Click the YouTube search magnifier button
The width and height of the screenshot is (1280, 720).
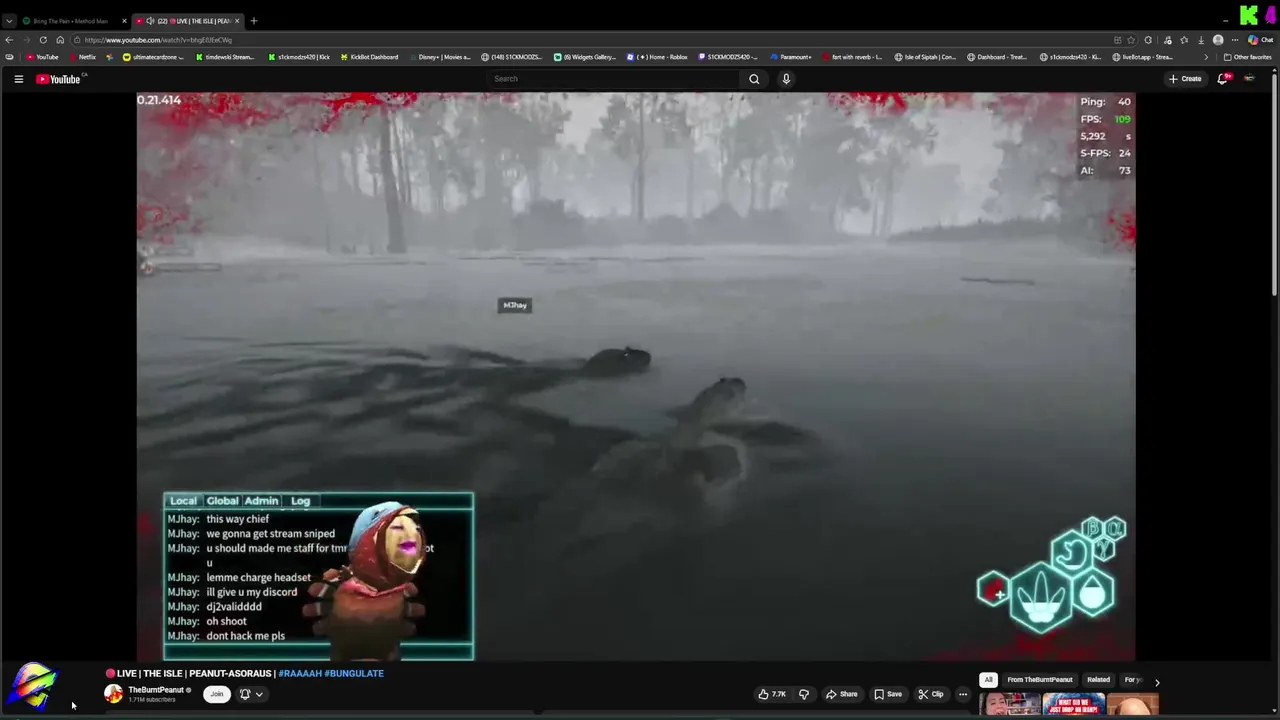[x=754, y=79]
